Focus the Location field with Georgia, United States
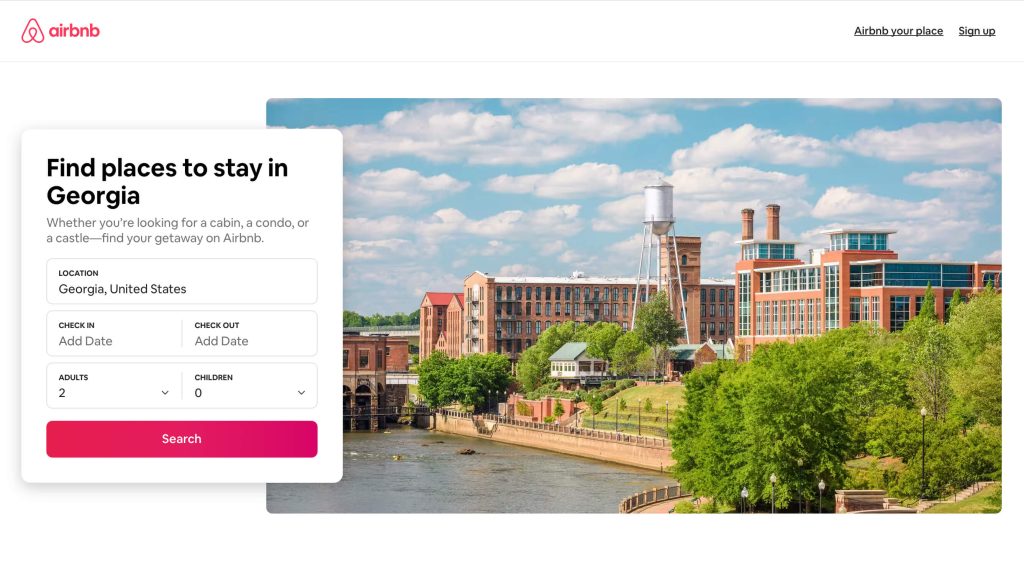 (x=182, y=281)
